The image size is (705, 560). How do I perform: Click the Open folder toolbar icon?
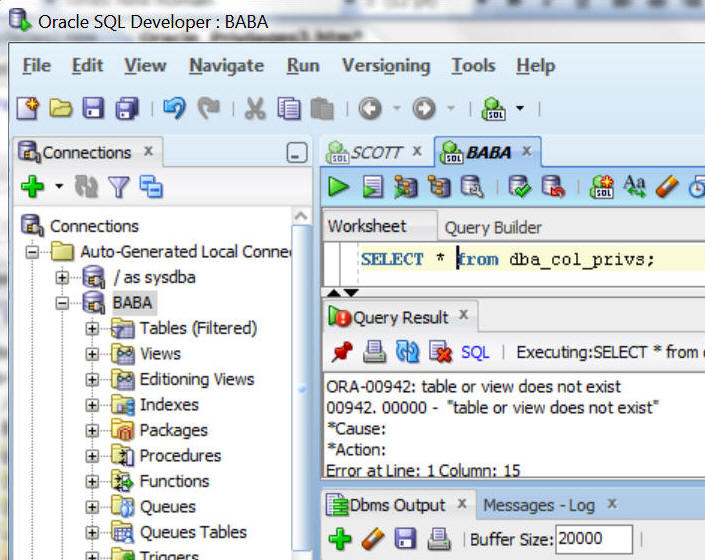(x=61, y=108)
